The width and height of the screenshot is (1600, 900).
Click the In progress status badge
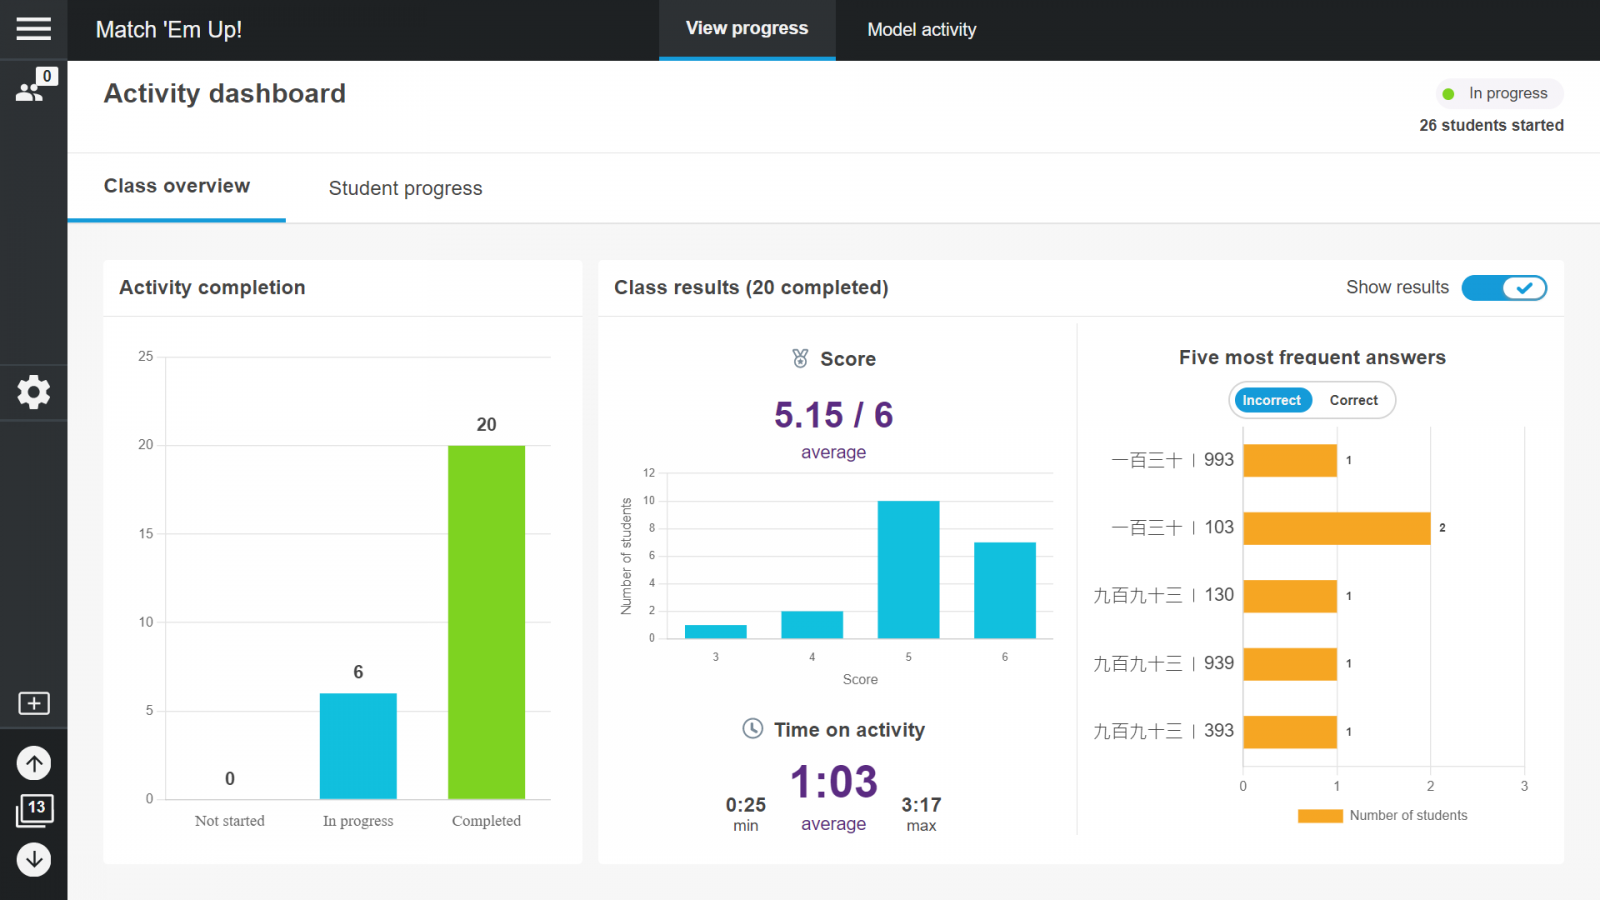pos(1498,93)
